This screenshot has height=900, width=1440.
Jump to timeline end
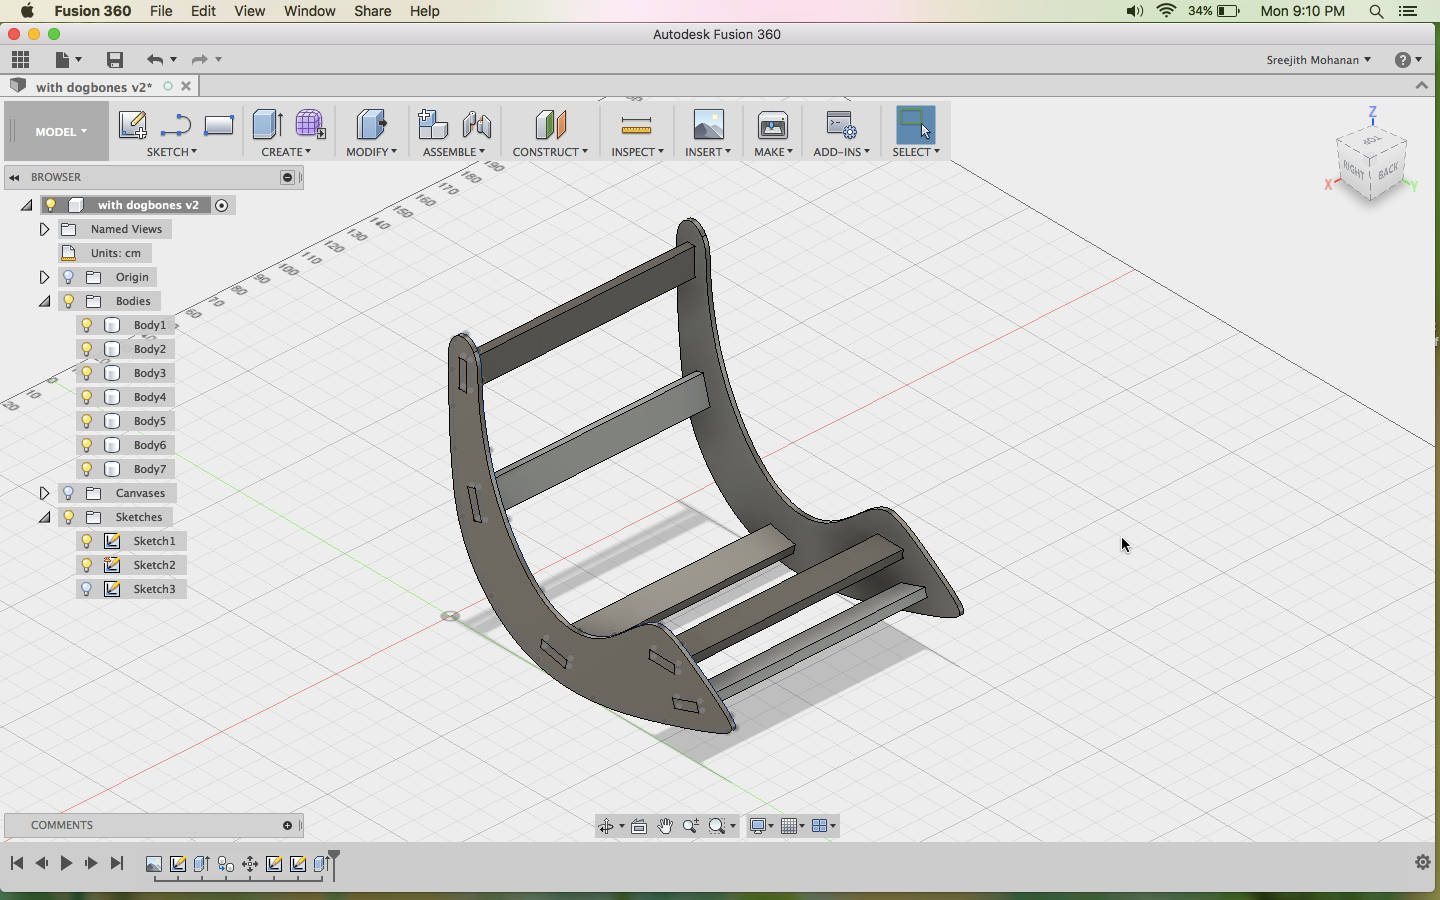tap(117, 863)
